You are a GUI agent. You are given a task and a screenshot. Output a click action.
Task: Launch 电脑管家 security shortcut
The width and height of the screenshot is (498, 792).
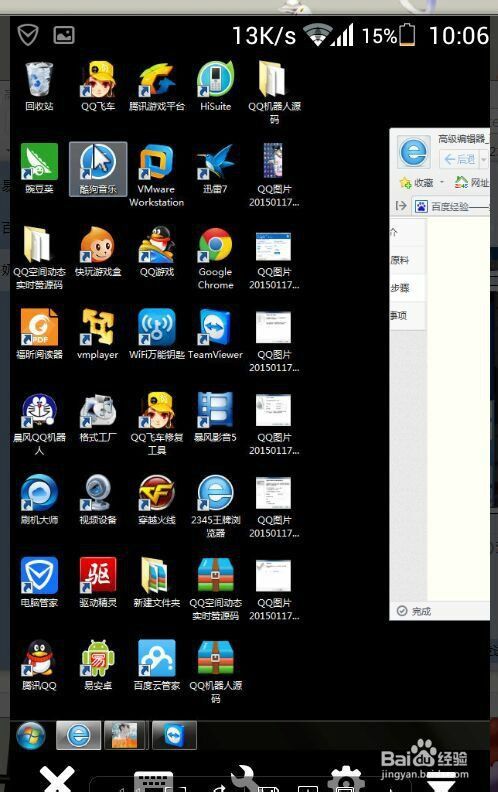coord(39,582)
